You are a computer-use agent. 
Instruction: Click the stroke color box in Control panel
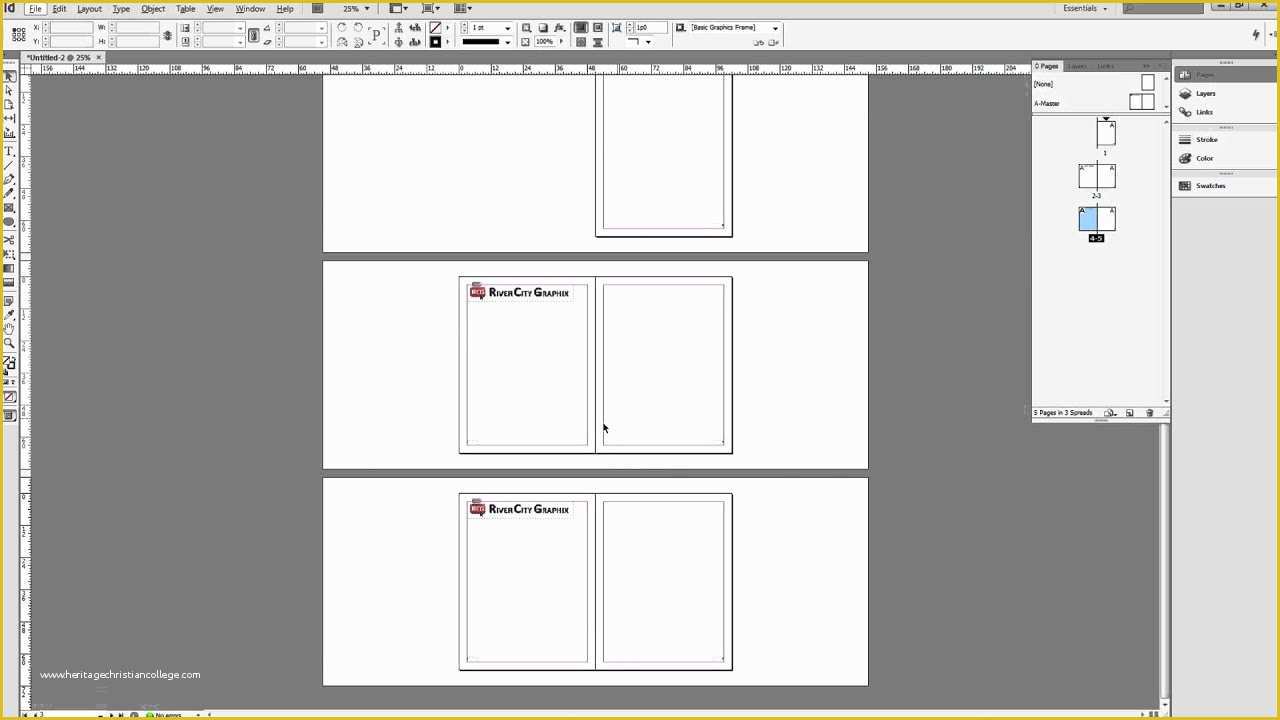tap(436, 42)
